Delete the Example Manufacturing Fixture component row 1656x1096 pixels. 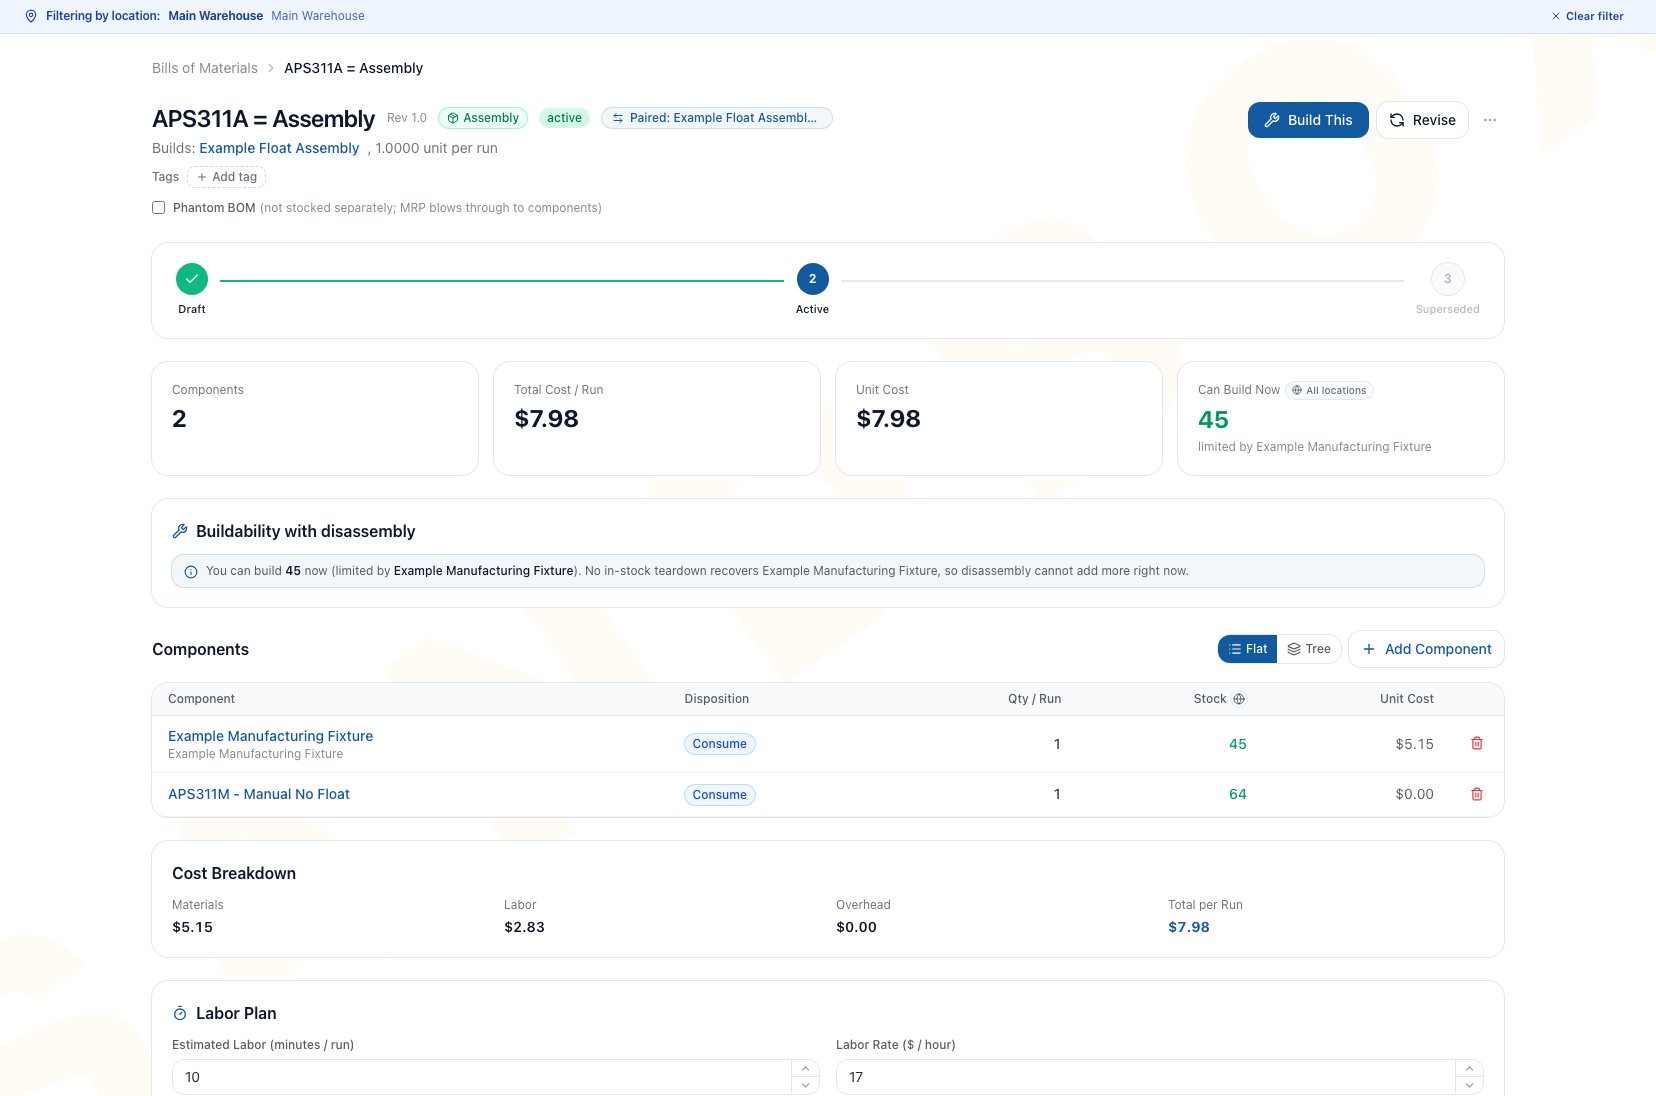1477,743
